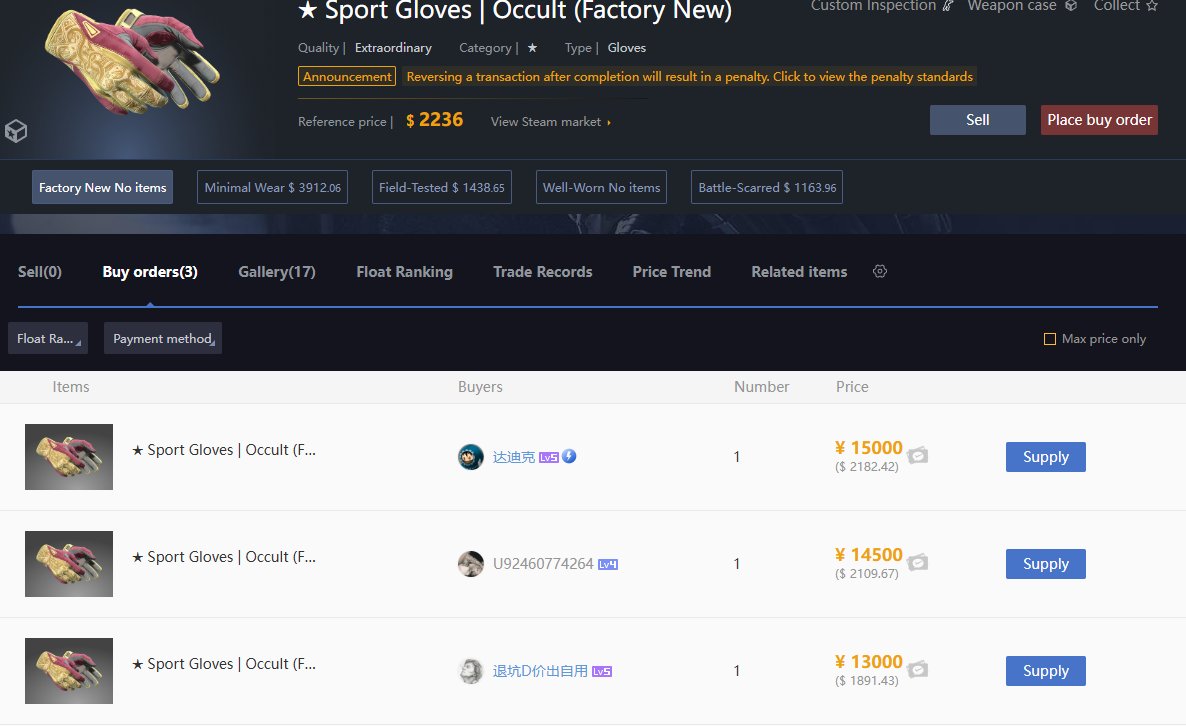Read penalty standards announcement text

click(690, 76)
